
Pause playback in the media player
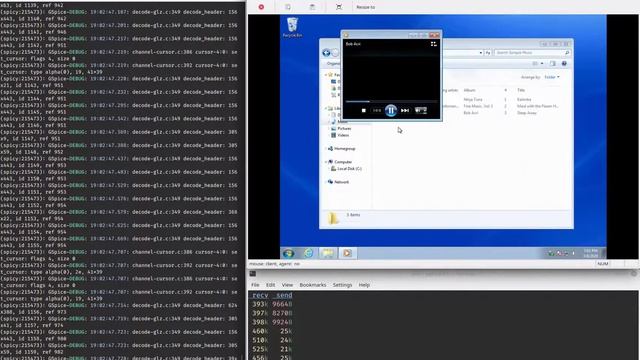coord(391,110)
